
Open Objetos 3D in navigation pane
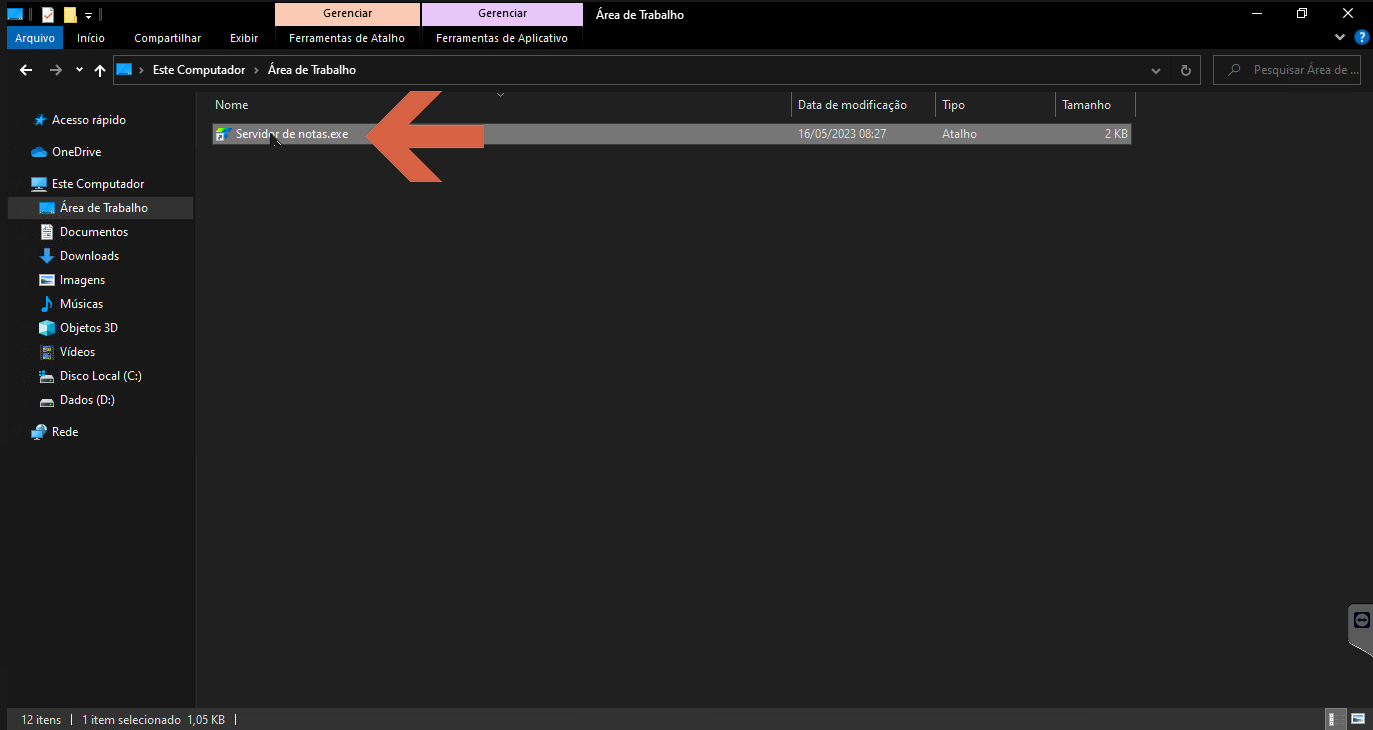(89, 328)
